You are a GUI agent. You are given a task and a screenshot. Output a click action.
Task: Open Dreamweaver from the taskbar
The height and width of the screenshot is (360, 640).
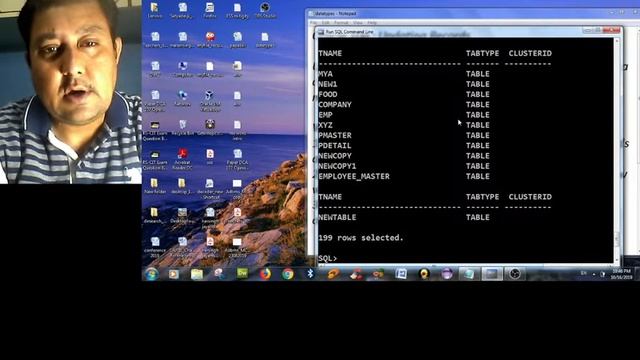(242, 273)
